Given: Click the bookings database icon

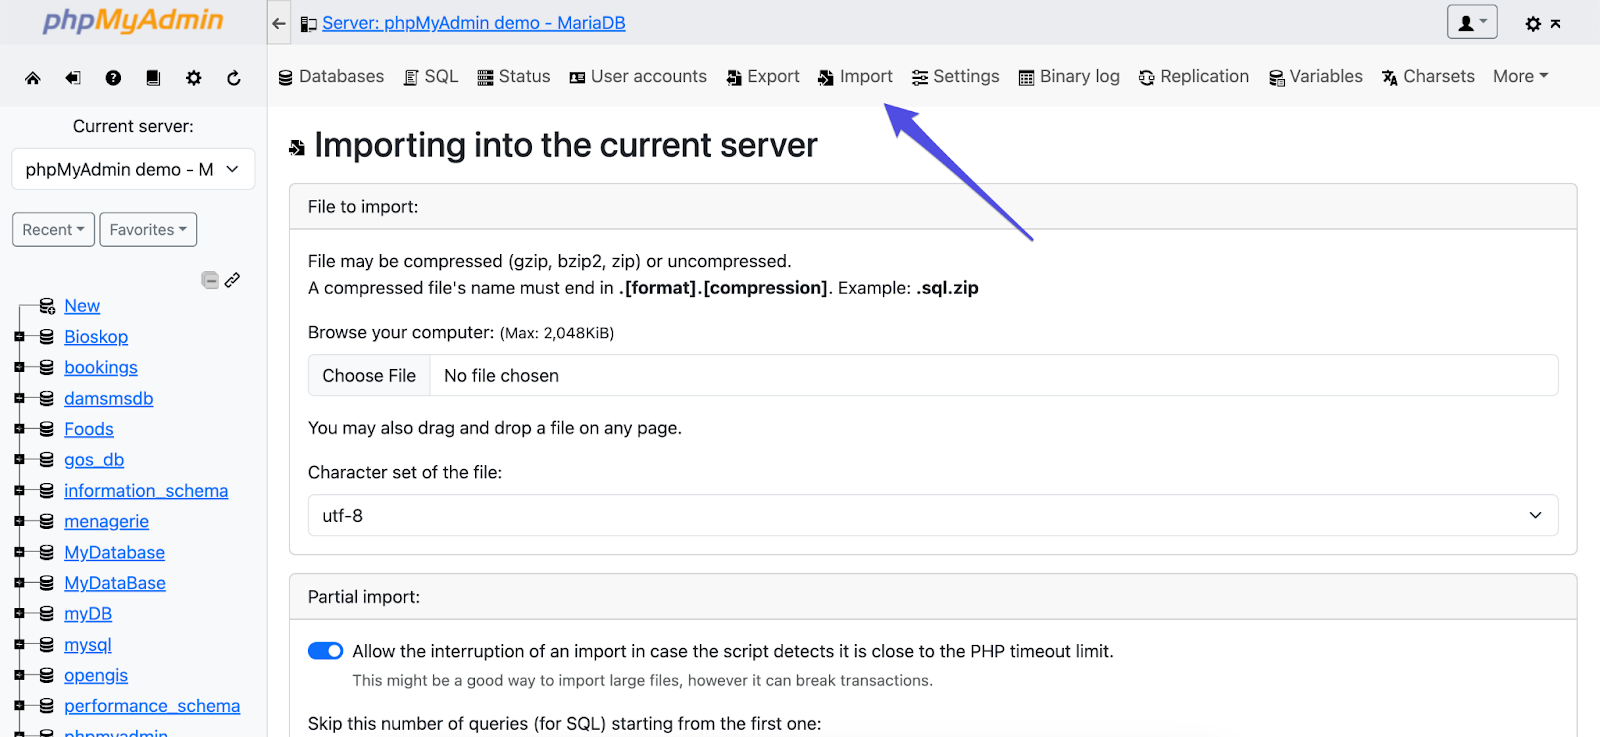Looking at the screenshot, I should (x=46, y=368).
